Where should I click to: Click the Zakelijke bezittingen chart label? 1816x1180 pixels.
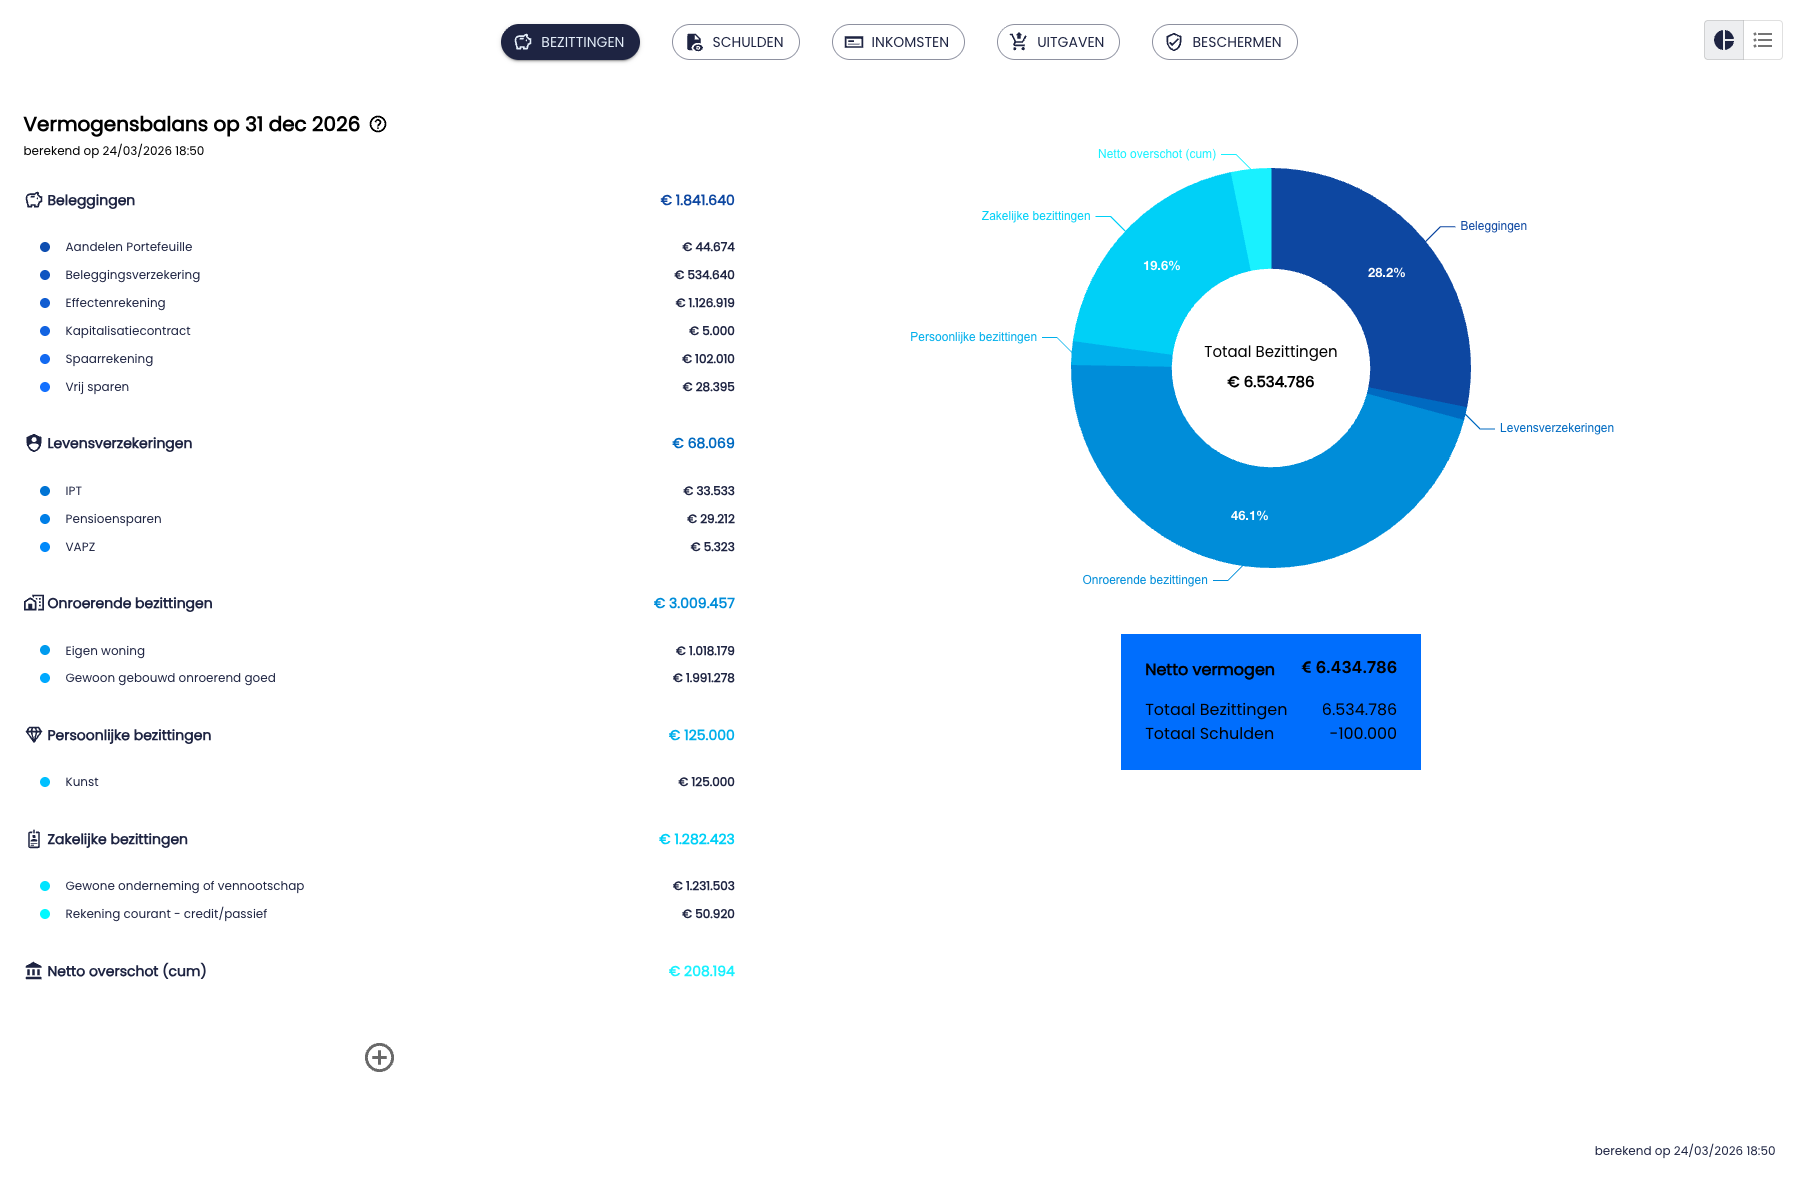coord(1036,216)
